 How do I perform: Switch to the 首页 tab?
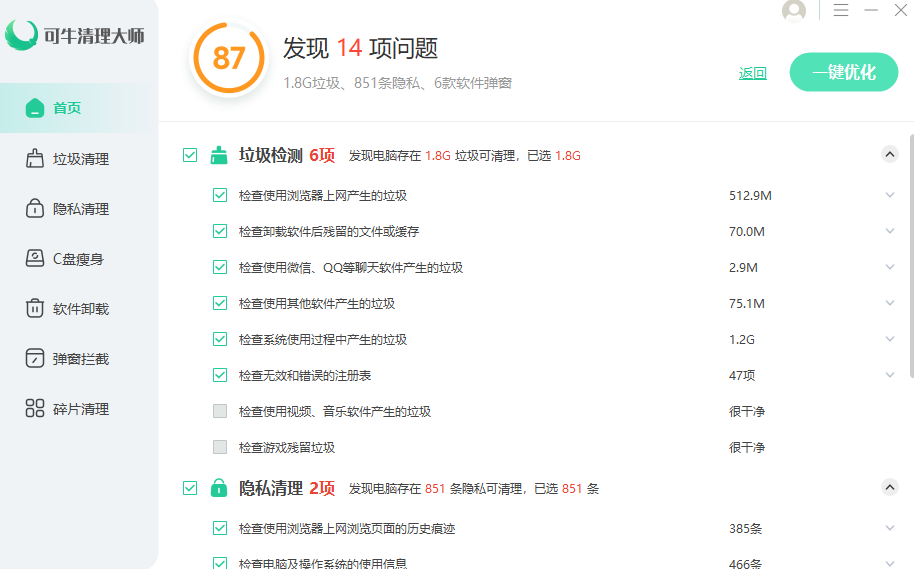[x=67, y=109]
